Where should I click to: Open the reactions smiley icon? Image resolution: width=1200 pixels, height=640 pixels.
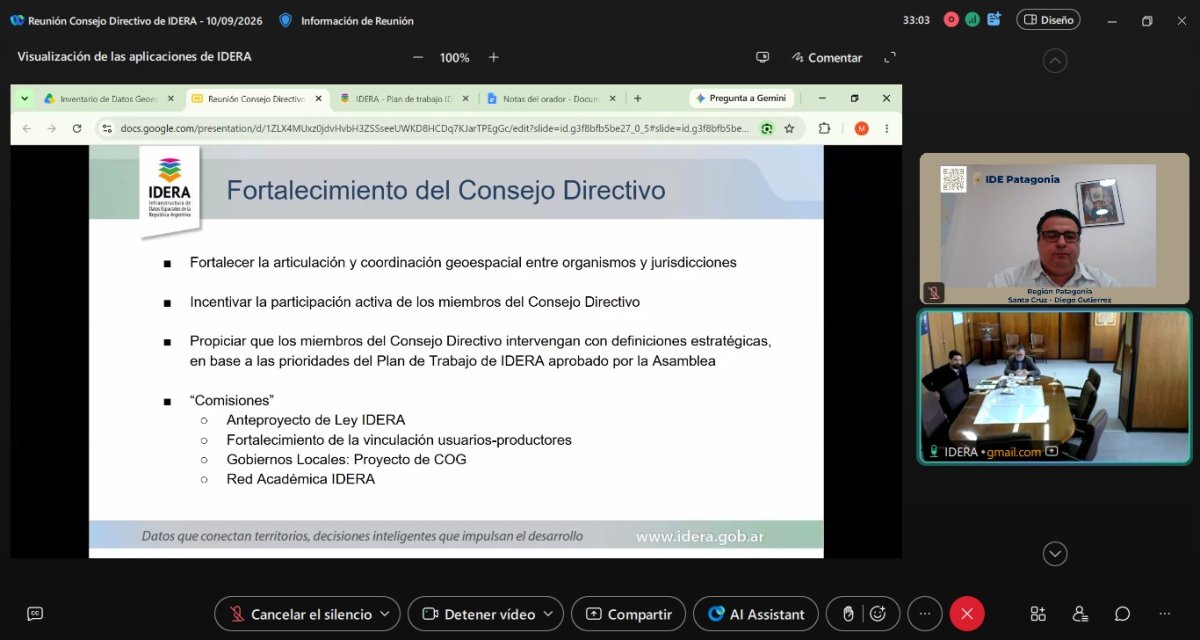tap(878, 614)
